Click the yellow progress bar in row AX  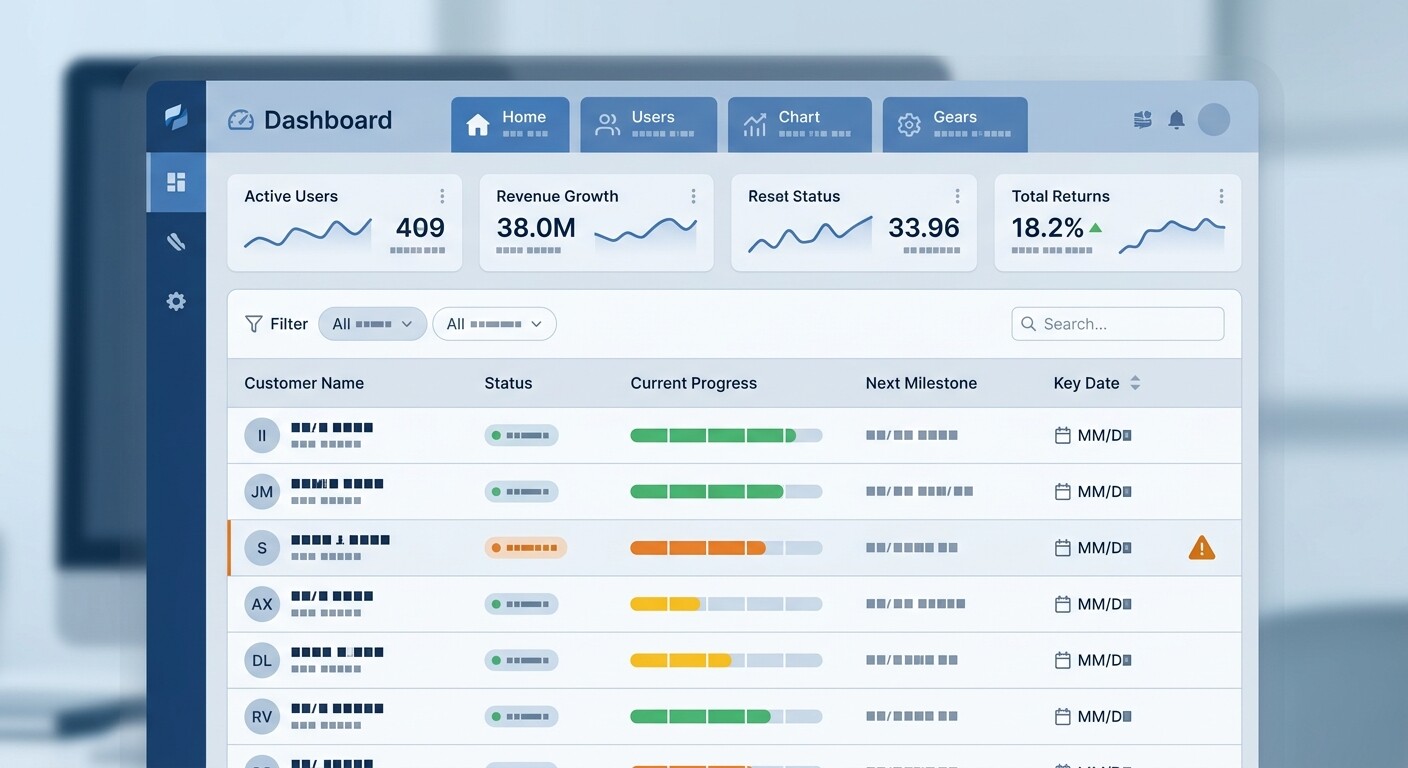tap(726, 604)
